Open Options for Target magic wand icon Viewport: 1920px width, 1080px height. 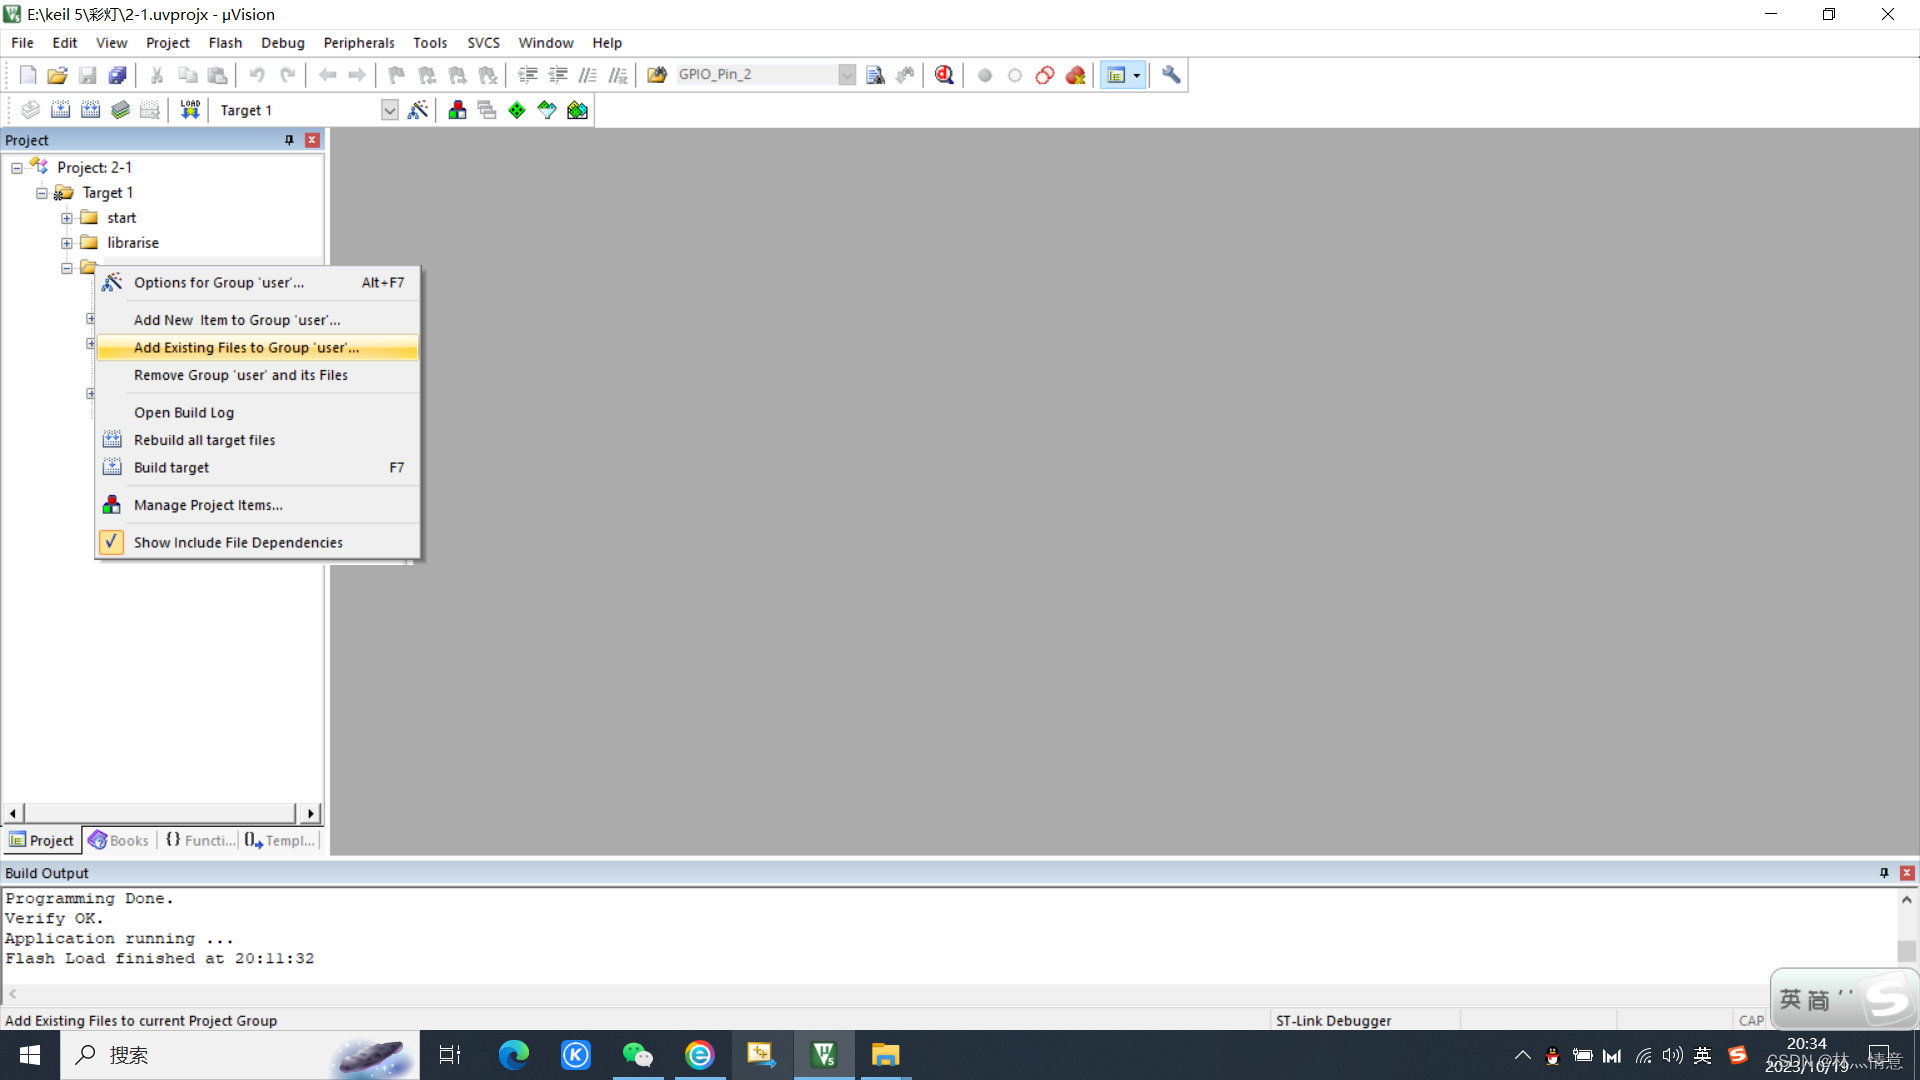coord(418,110)
